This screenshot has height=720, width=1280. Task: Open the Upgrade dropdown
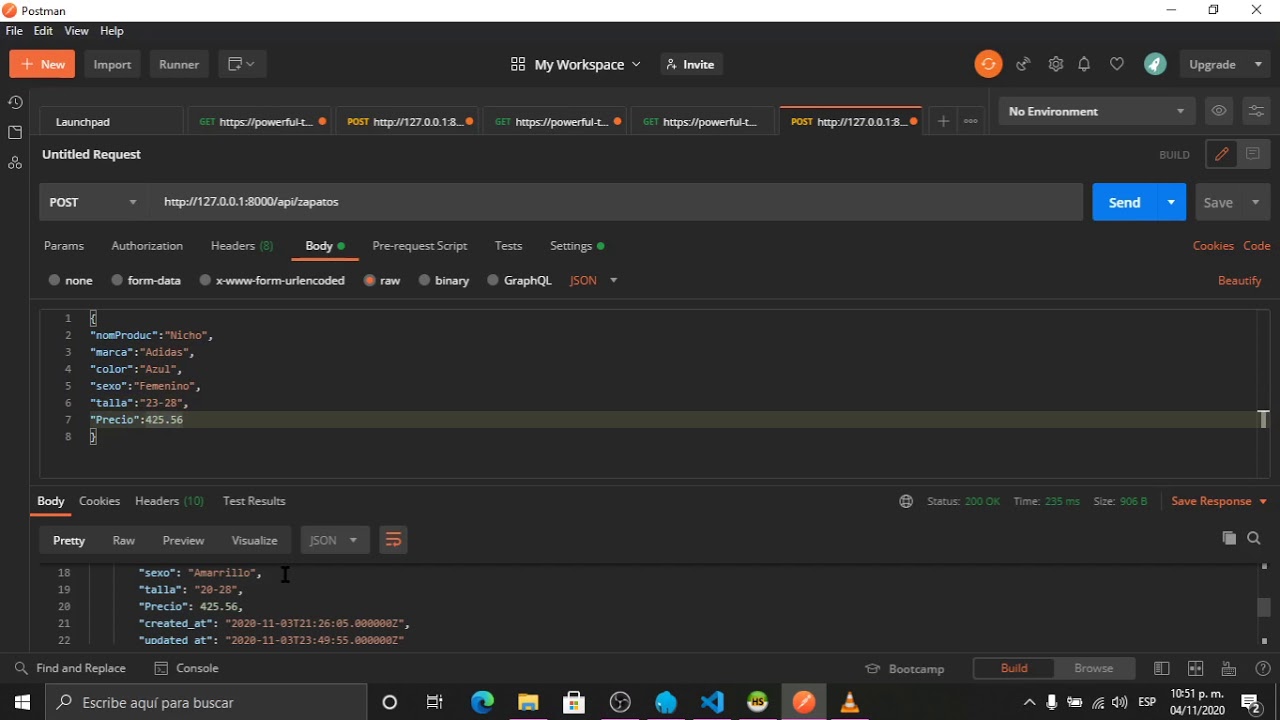point(1225,64)
